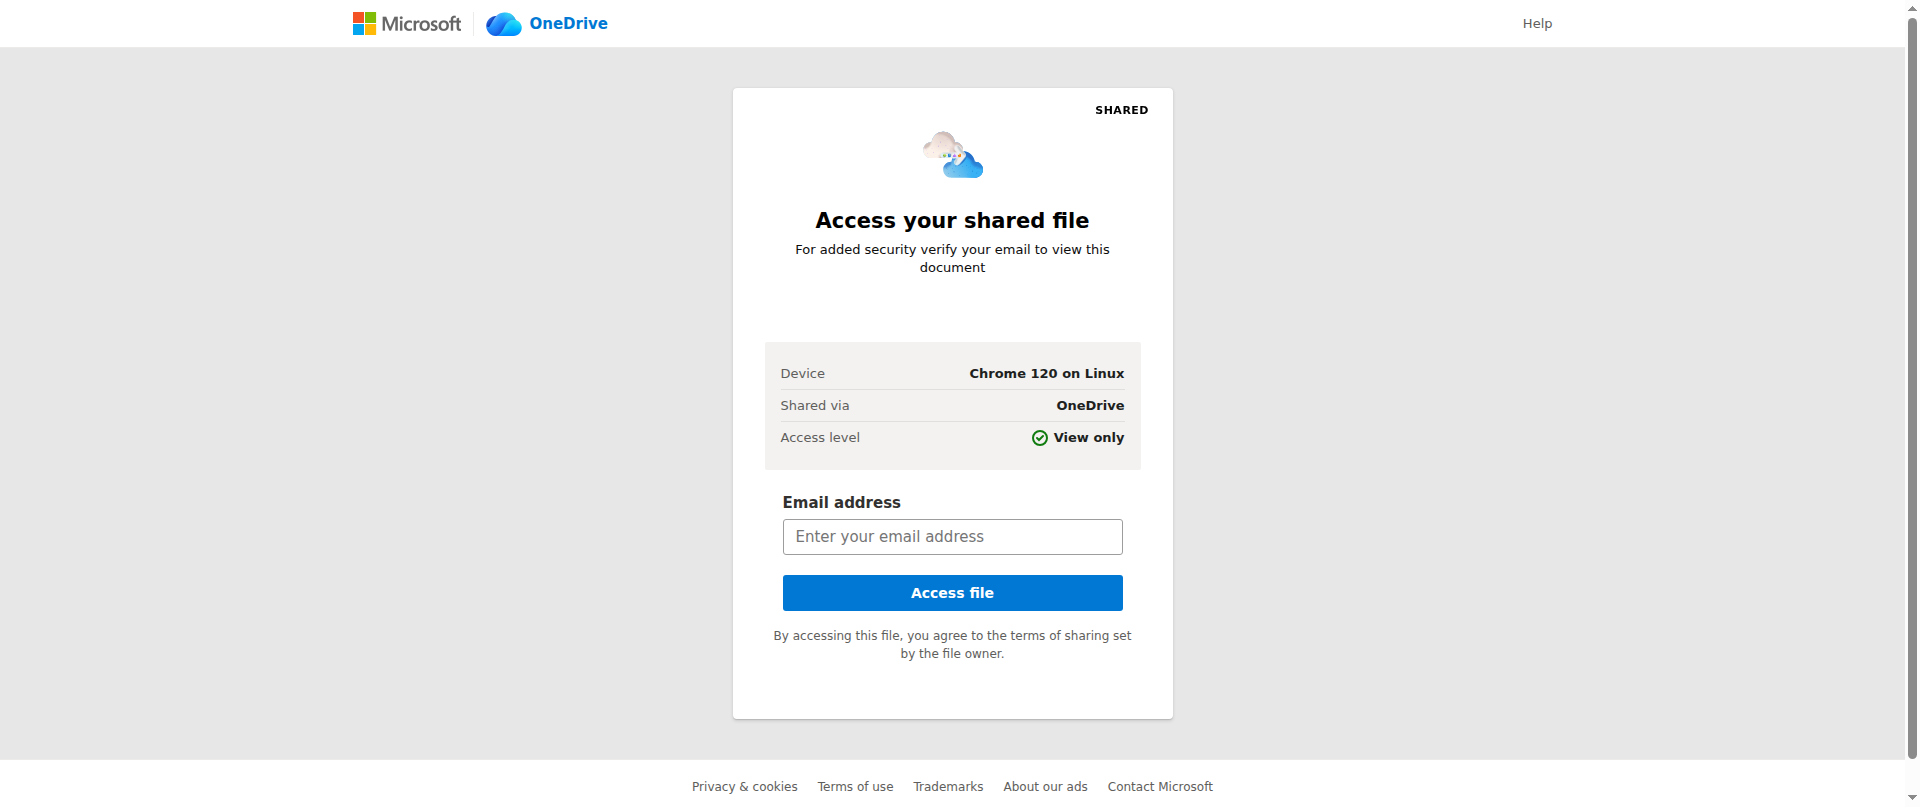The height and width of the screenshot is (807, 1920).
Task: Click the 'For added security' description text
Action: click(952, 259)
